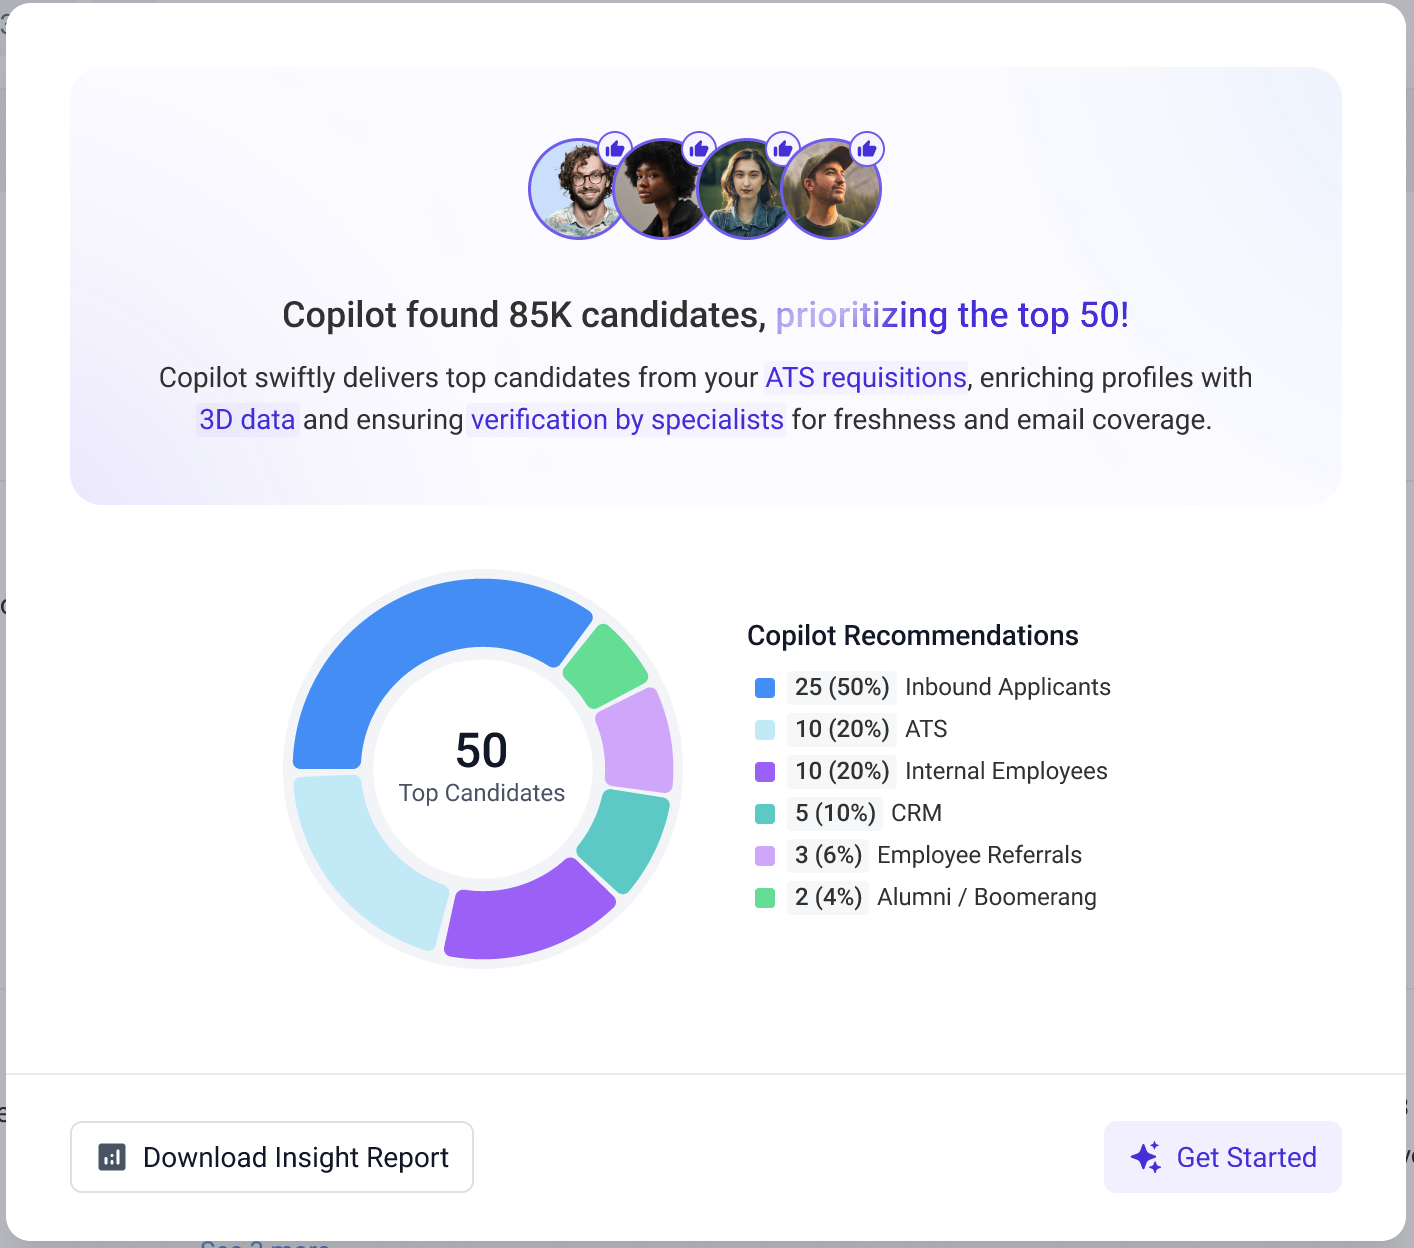Click the avatar of the man wearing a cap

(x=832, y=190)
